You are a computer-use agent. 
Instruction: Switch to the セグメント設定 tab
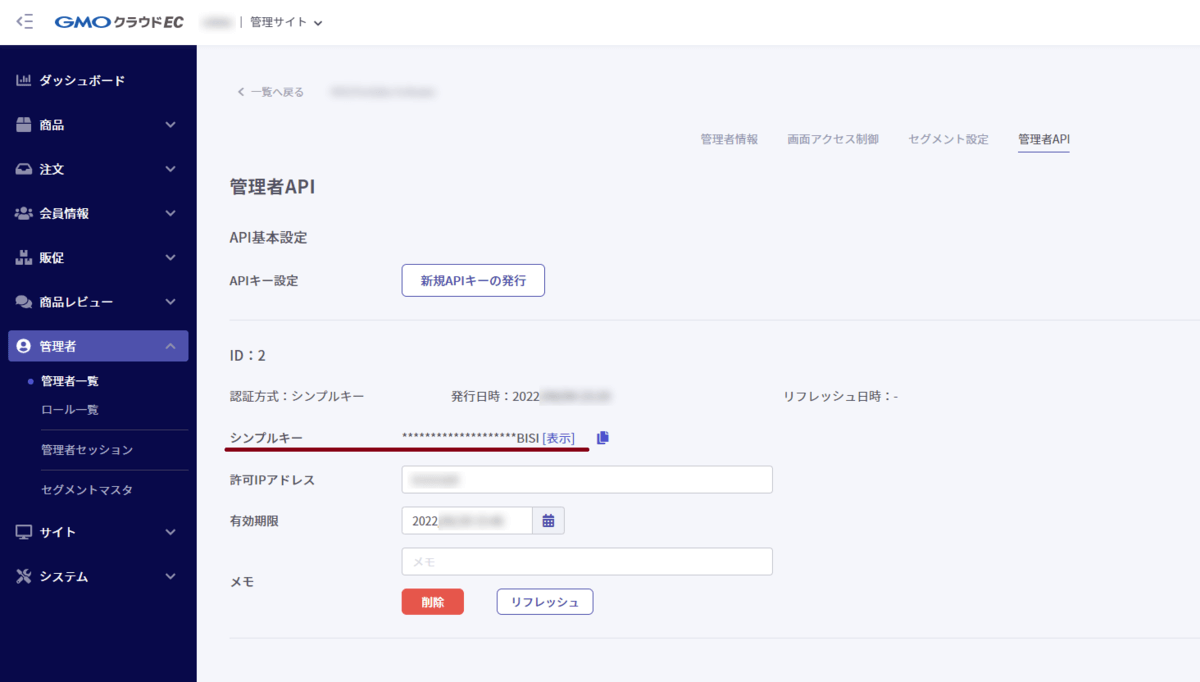click(948, 139)
